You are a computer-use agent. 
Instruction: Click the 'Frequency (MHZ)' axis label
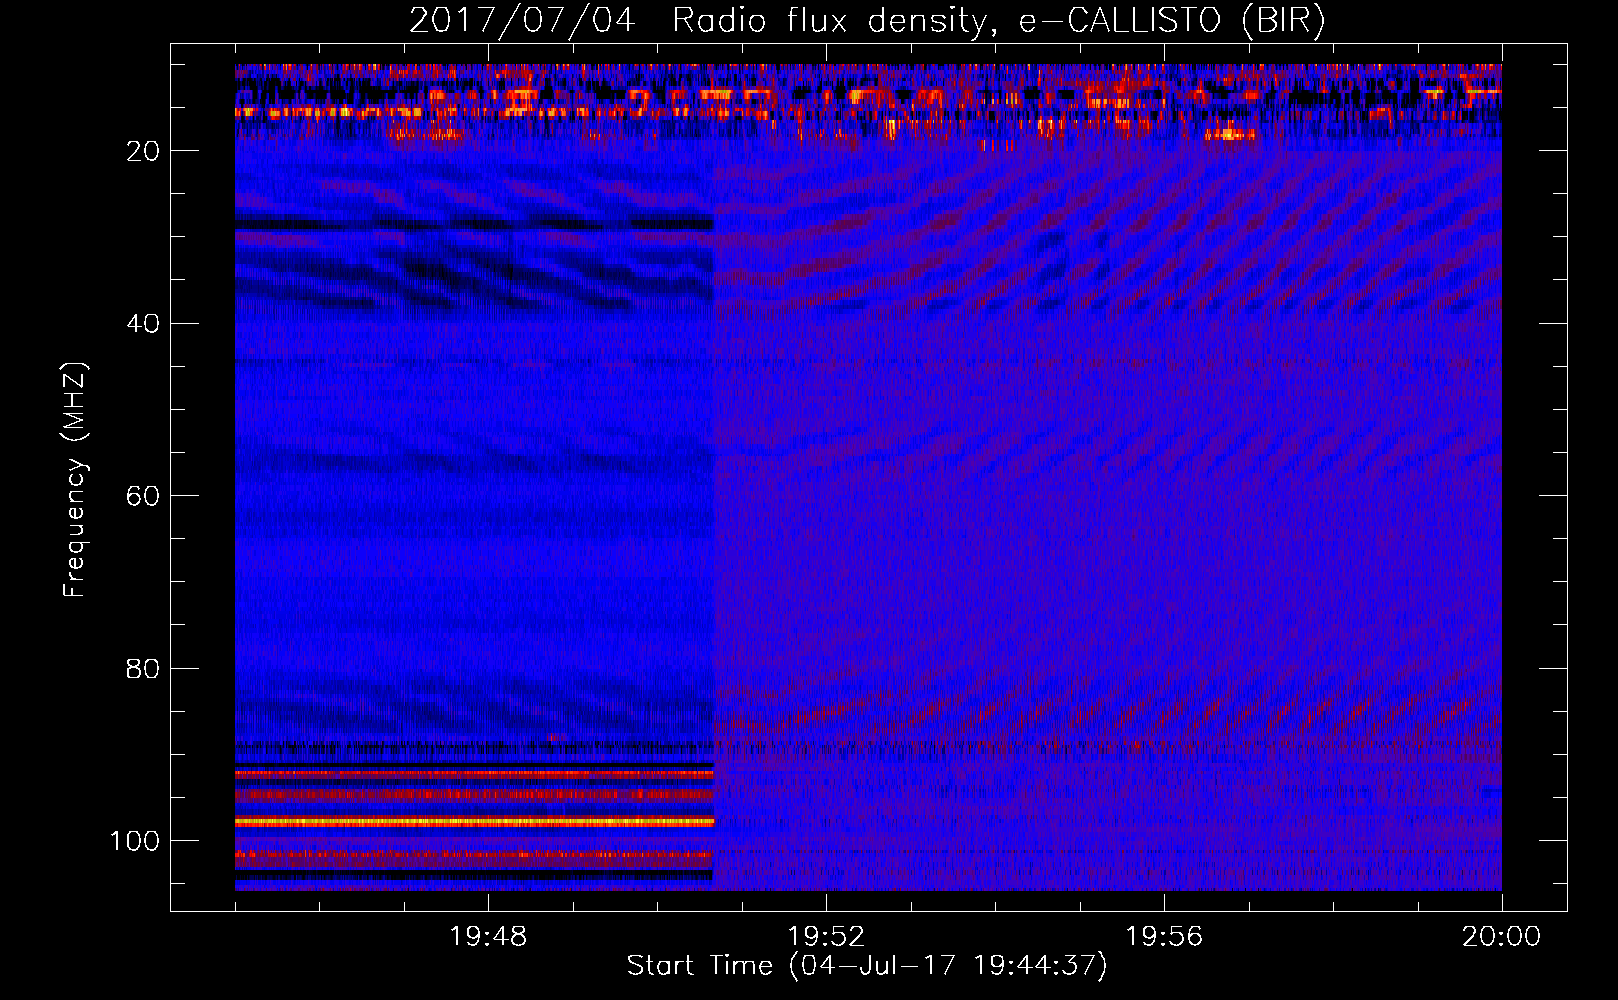(74, 480)
